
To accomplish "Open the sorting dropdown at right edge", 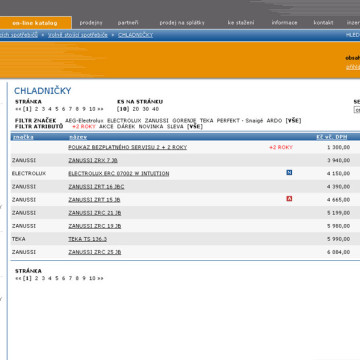I will [357, 110].
